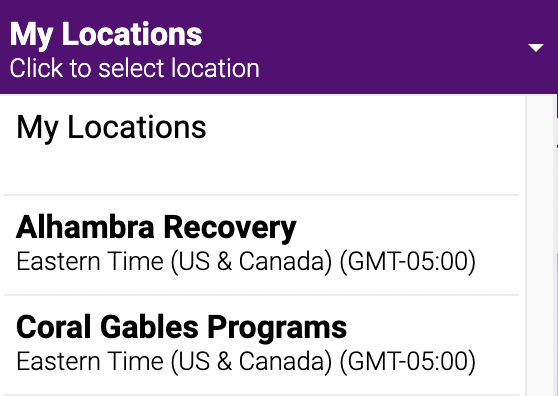Click the '(US & Canada)' text of Coral Gables entry
Screen dimensions: 558x396
[251, 362]
